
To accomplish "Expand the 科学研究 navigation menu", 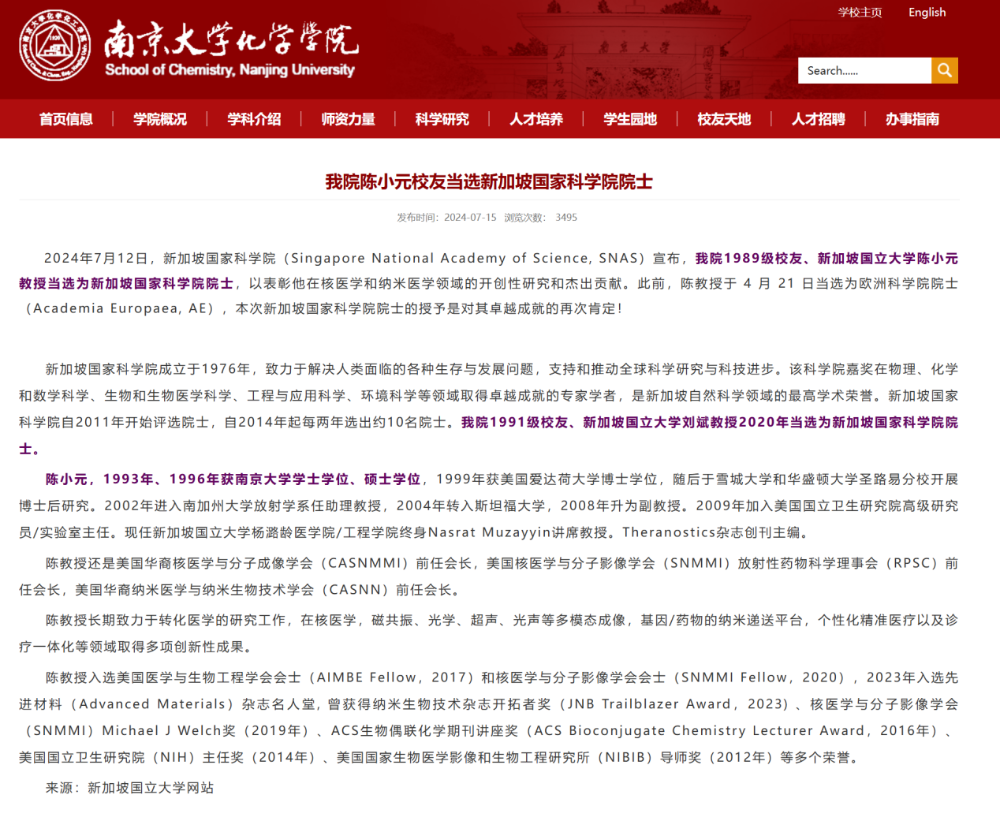I will pos(442,119).
